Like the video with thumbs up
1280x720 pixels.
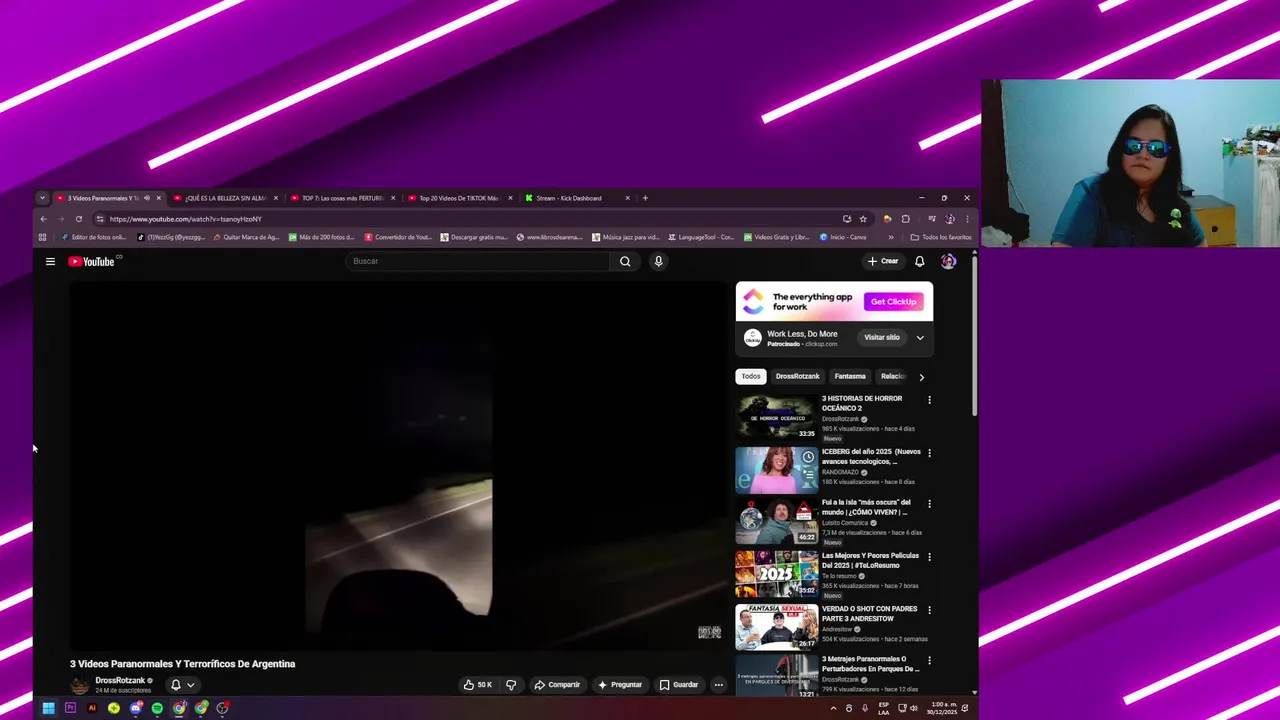478,685
